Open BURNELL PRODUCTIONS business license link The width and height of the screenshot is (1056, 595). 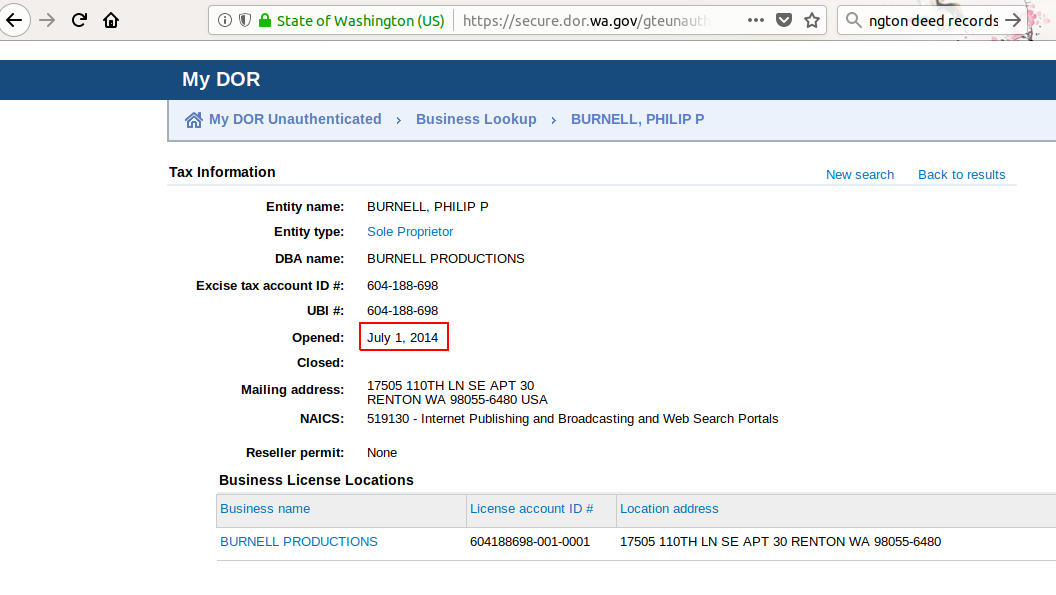299,542
